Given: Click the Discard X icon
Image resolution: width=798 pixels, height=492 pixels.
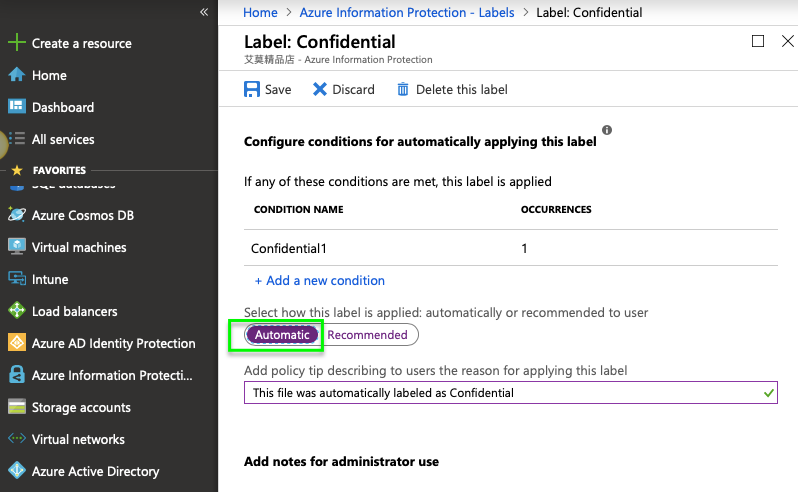Looking at the screenshot, I should (320, 89).
